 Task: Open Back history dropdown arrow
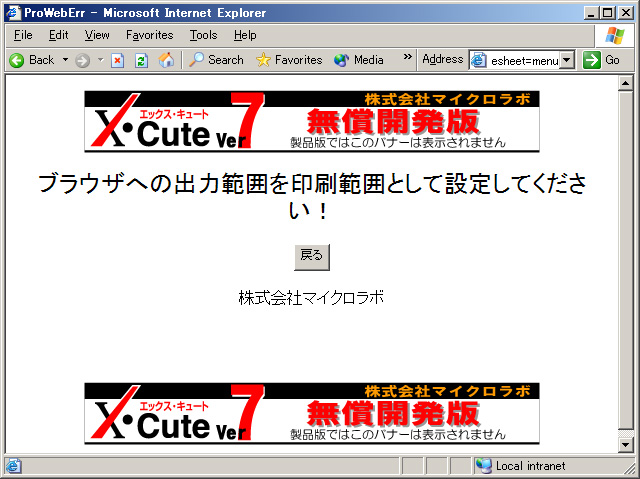tap(65, 60)
